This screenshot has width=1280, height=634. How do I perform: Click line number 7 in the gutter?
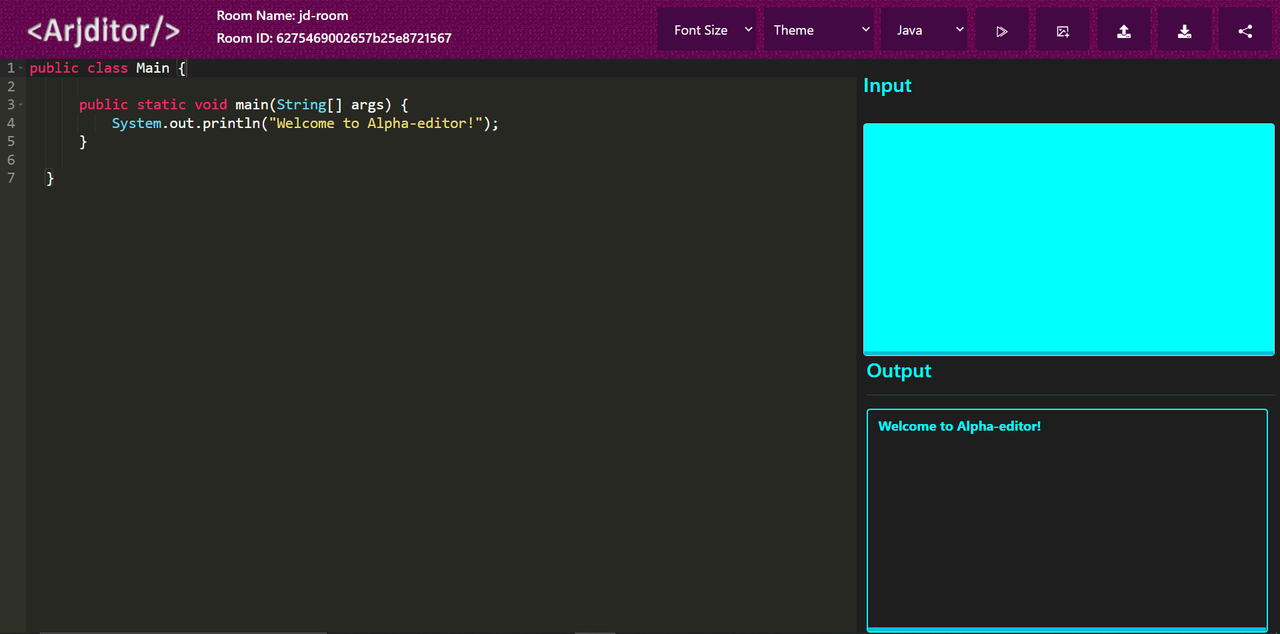[x=10, y=178]
